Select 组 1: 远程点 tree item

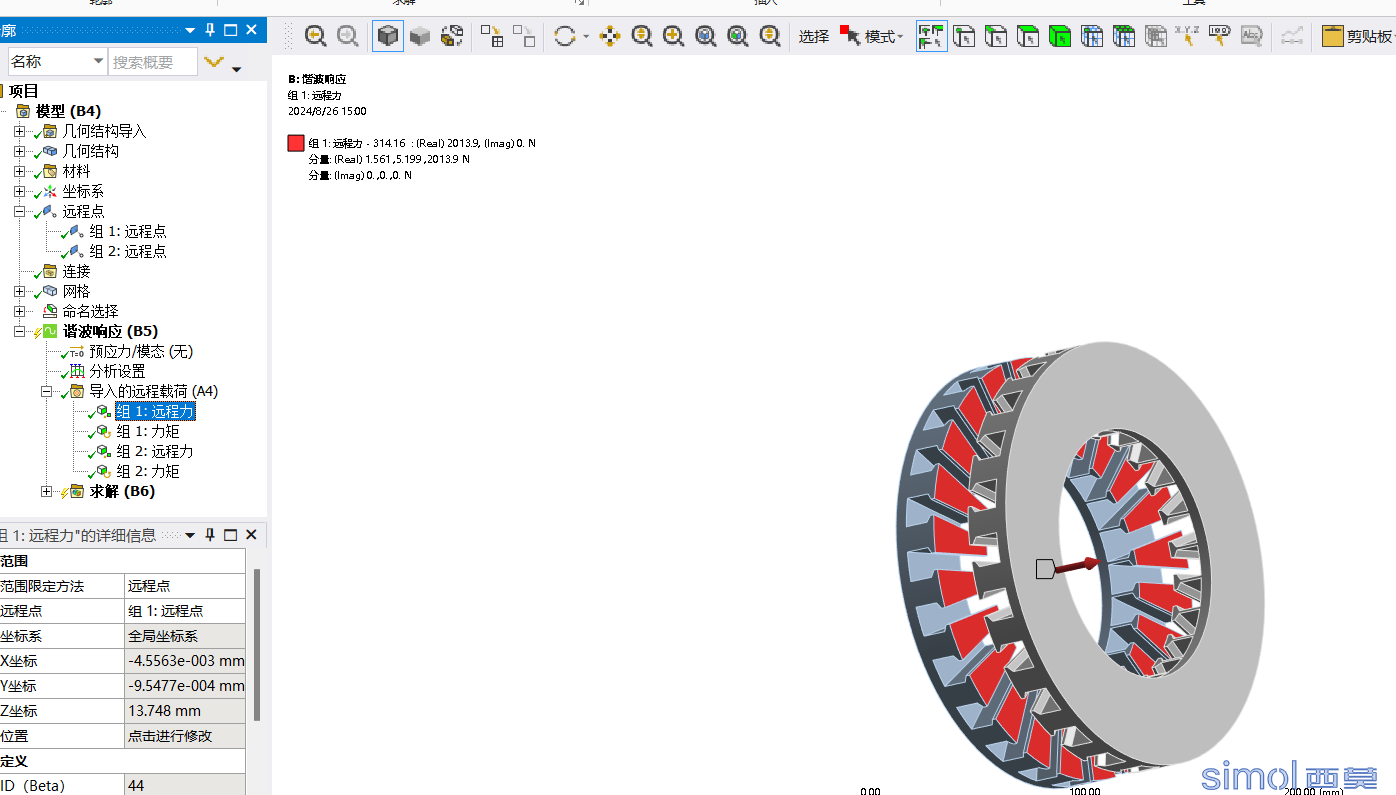click(128, 231)
